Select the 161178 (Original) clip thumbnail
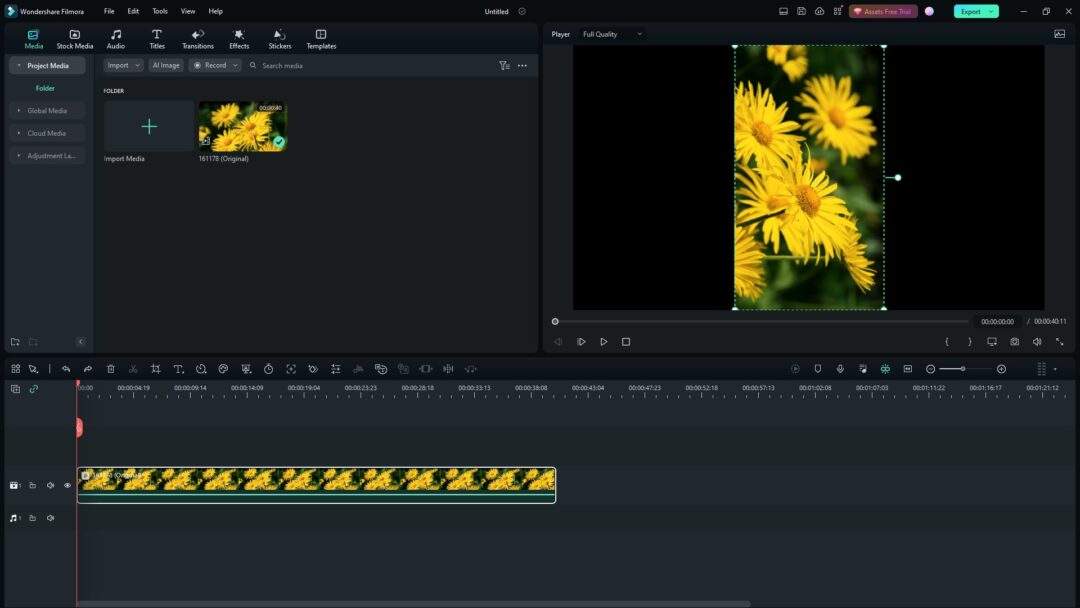The width and height of the screenshot is (1080, 608). pyautogui.click(x=242, y=126)
